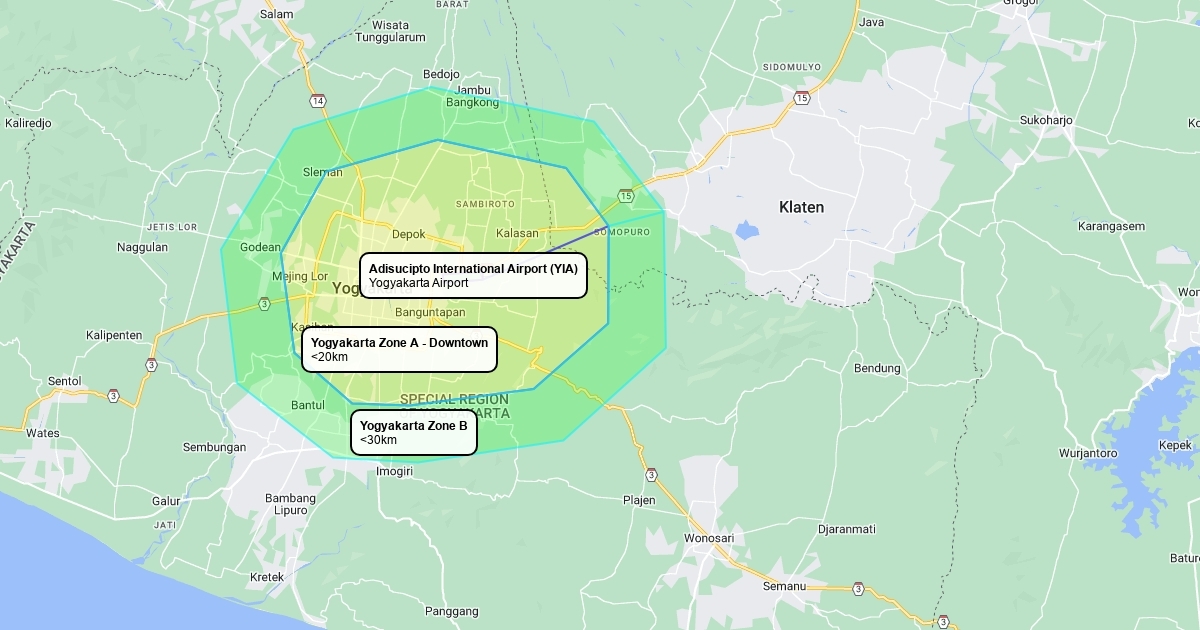Image resolution: width=1200 pixels, height=630 pixels.
Task: Select the Panggang label
Action: (x=452, y=611)
